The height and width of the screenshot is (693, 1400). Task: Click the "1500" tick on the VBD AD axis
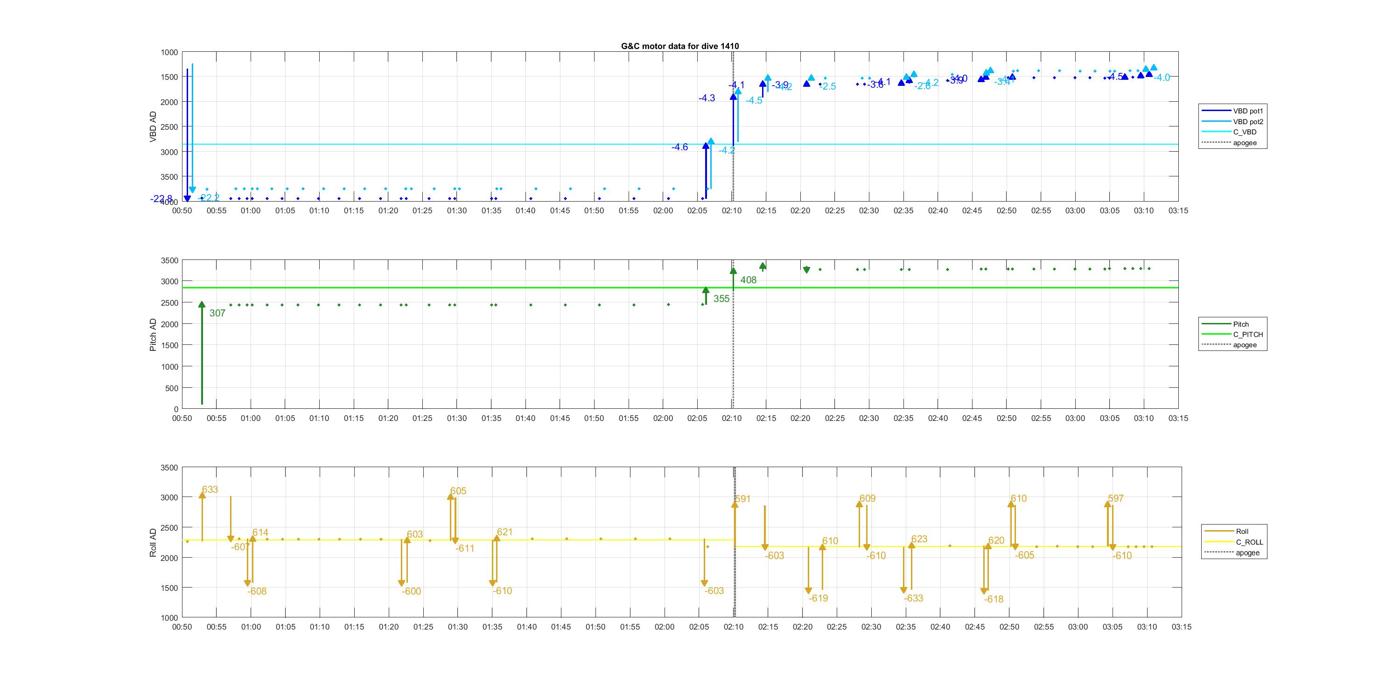click(x=169, y=77)
